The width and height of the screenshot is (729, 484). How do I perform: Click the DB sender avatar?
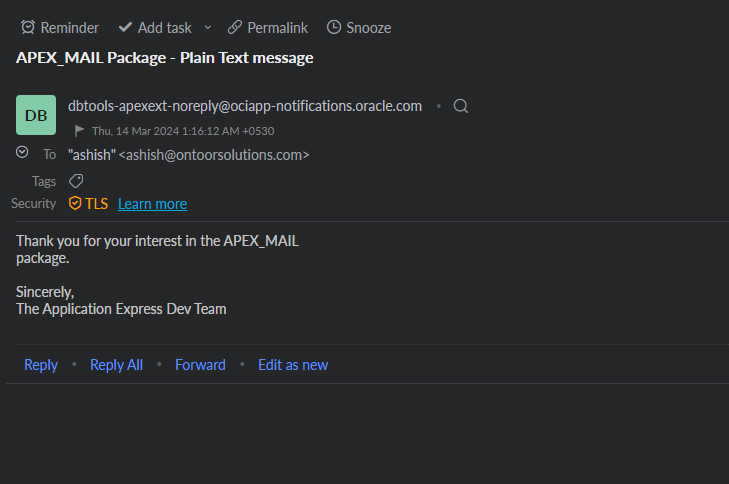pos(36,115)
